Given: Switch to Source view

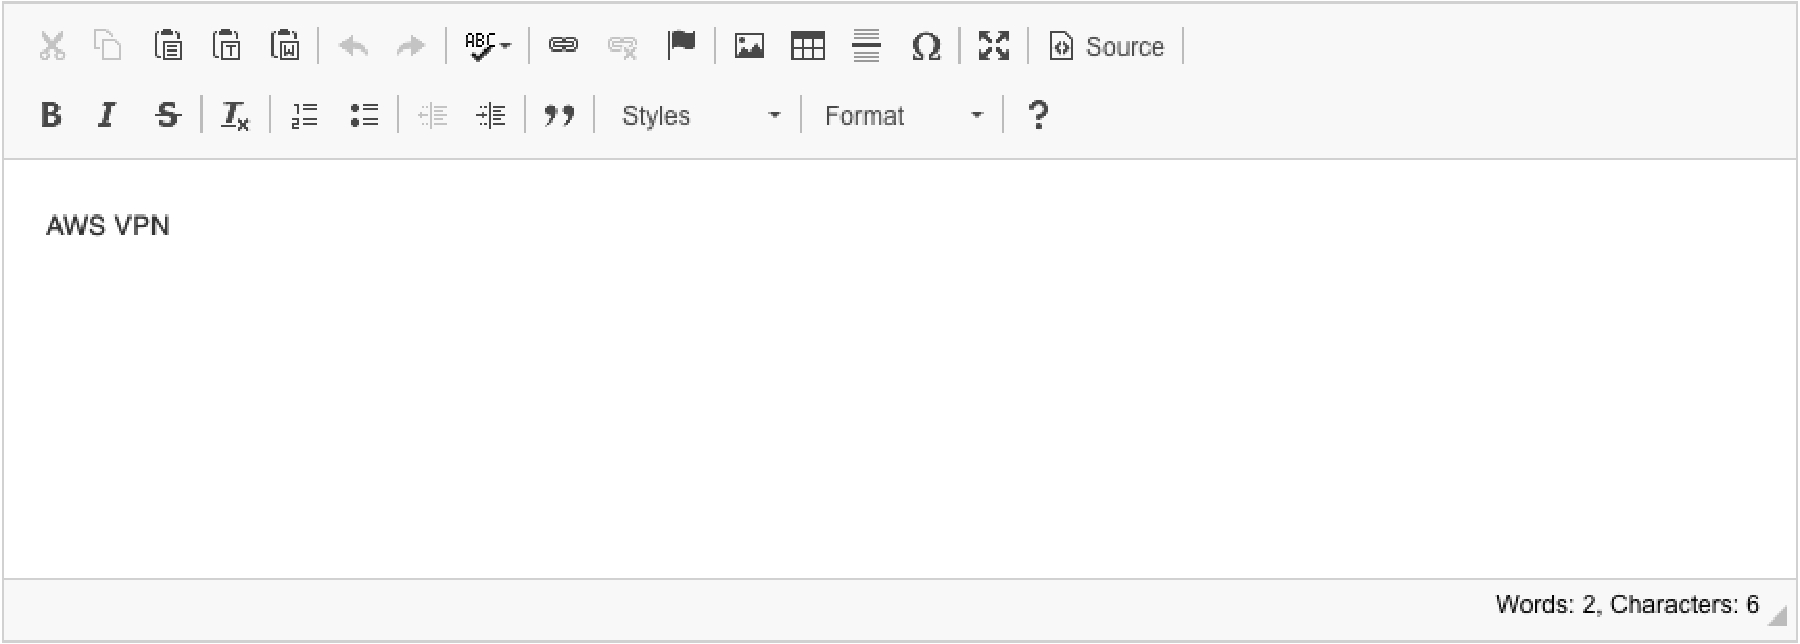Looking at the screenshot, I should click(1106, 46).
